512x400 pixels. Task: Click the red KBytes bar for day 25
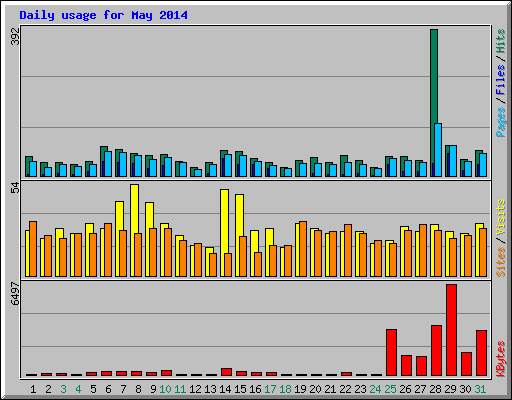[x=391, y=352]
